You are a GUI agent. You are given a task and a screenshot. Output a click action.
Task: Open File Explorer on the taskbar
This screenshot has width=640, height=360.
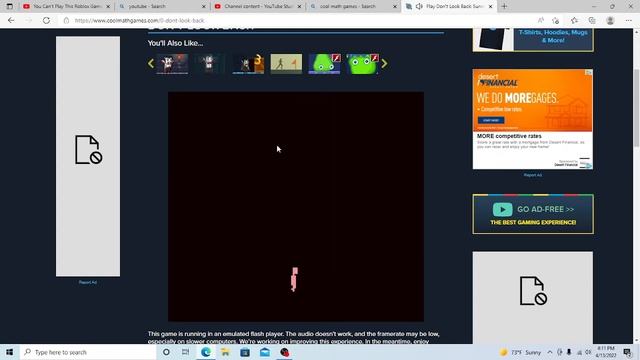coord(225,352)
